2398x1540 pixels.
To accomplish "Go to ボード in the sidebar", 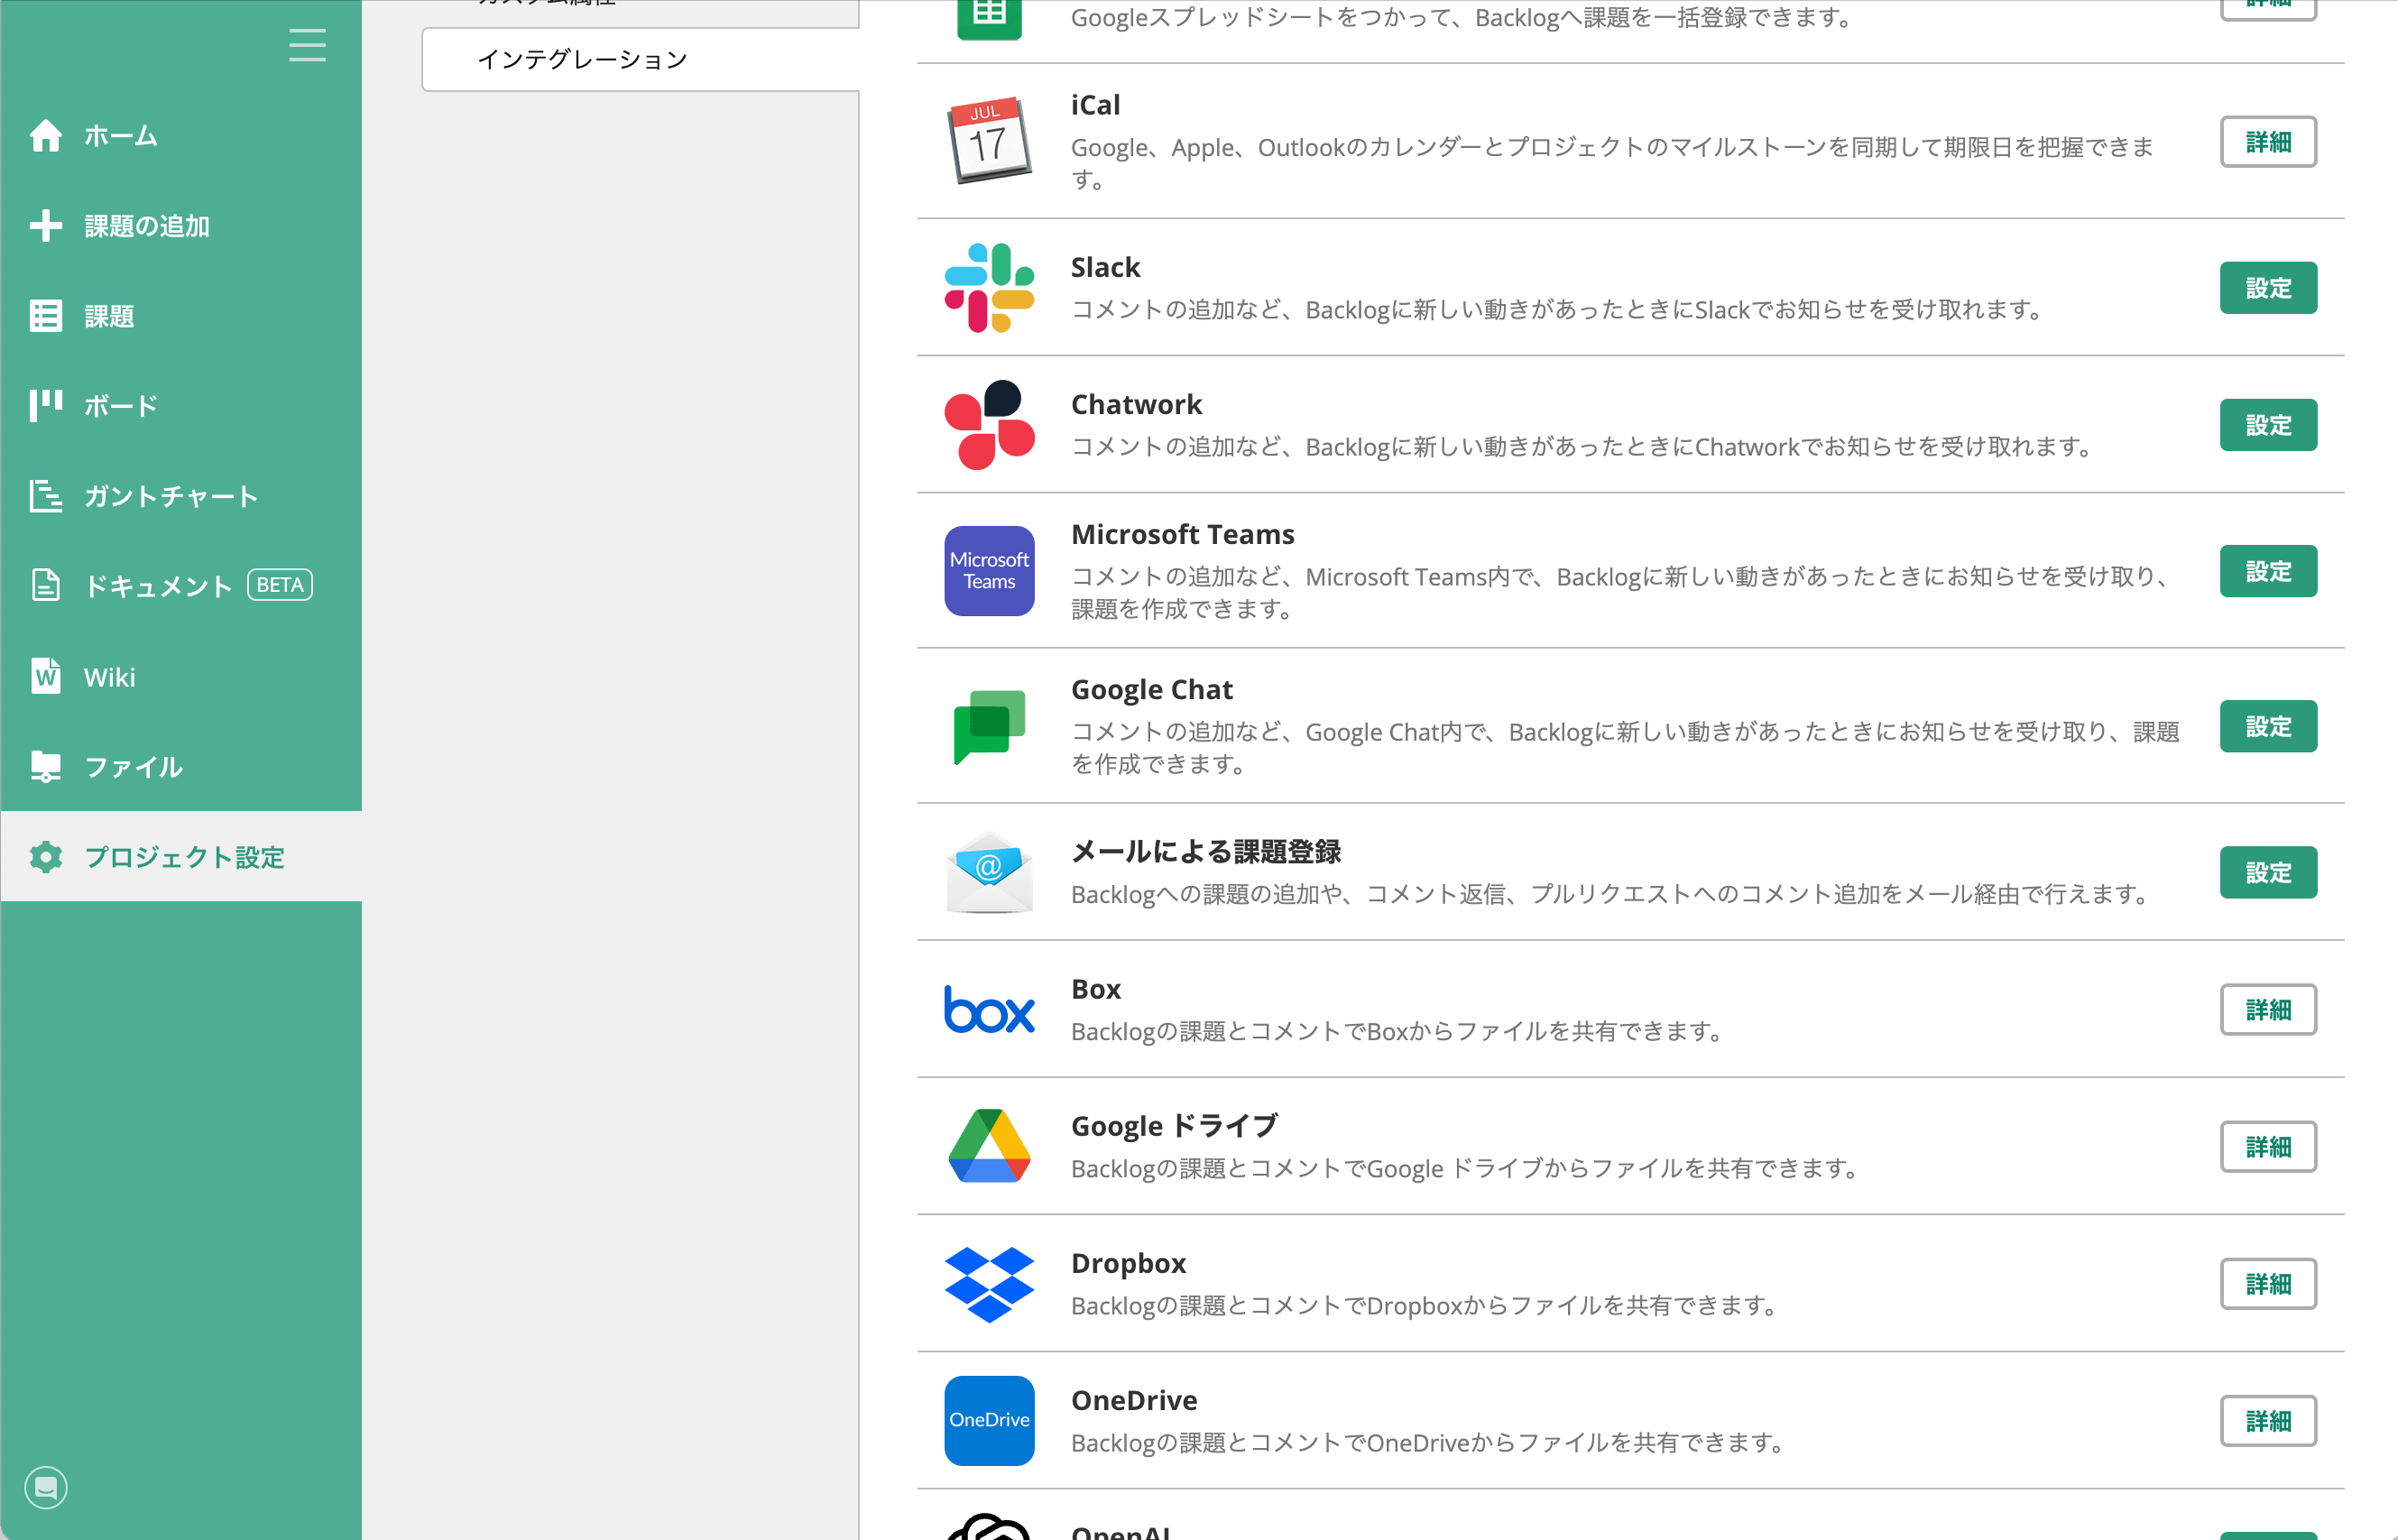I will 121,406.
